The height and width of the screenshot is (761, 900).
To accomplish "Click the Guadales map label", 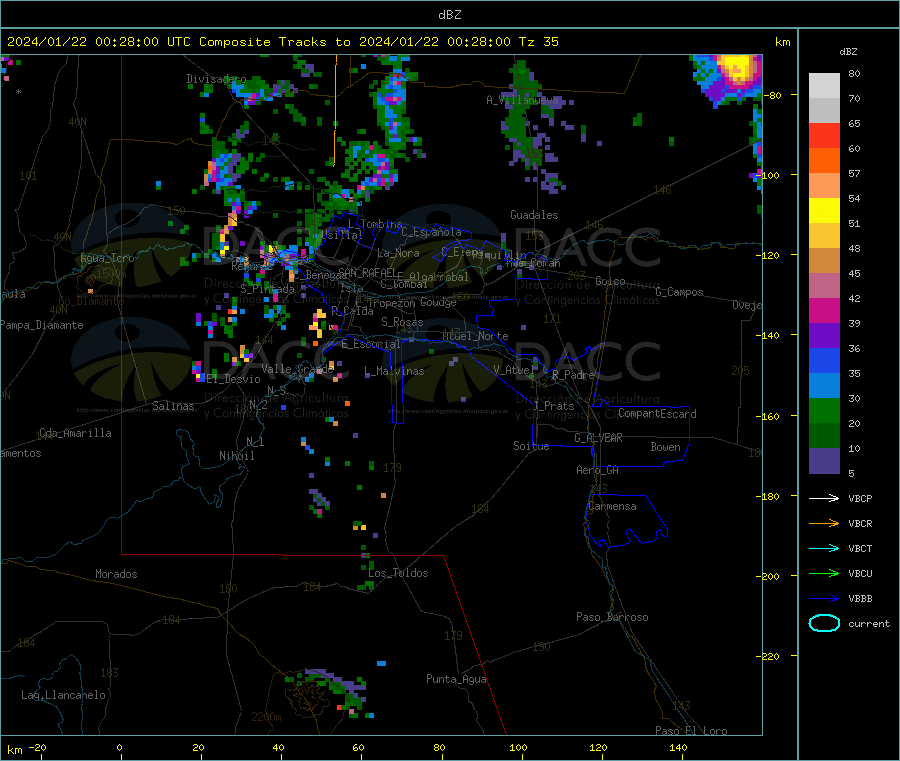I will tap(534, 215).
